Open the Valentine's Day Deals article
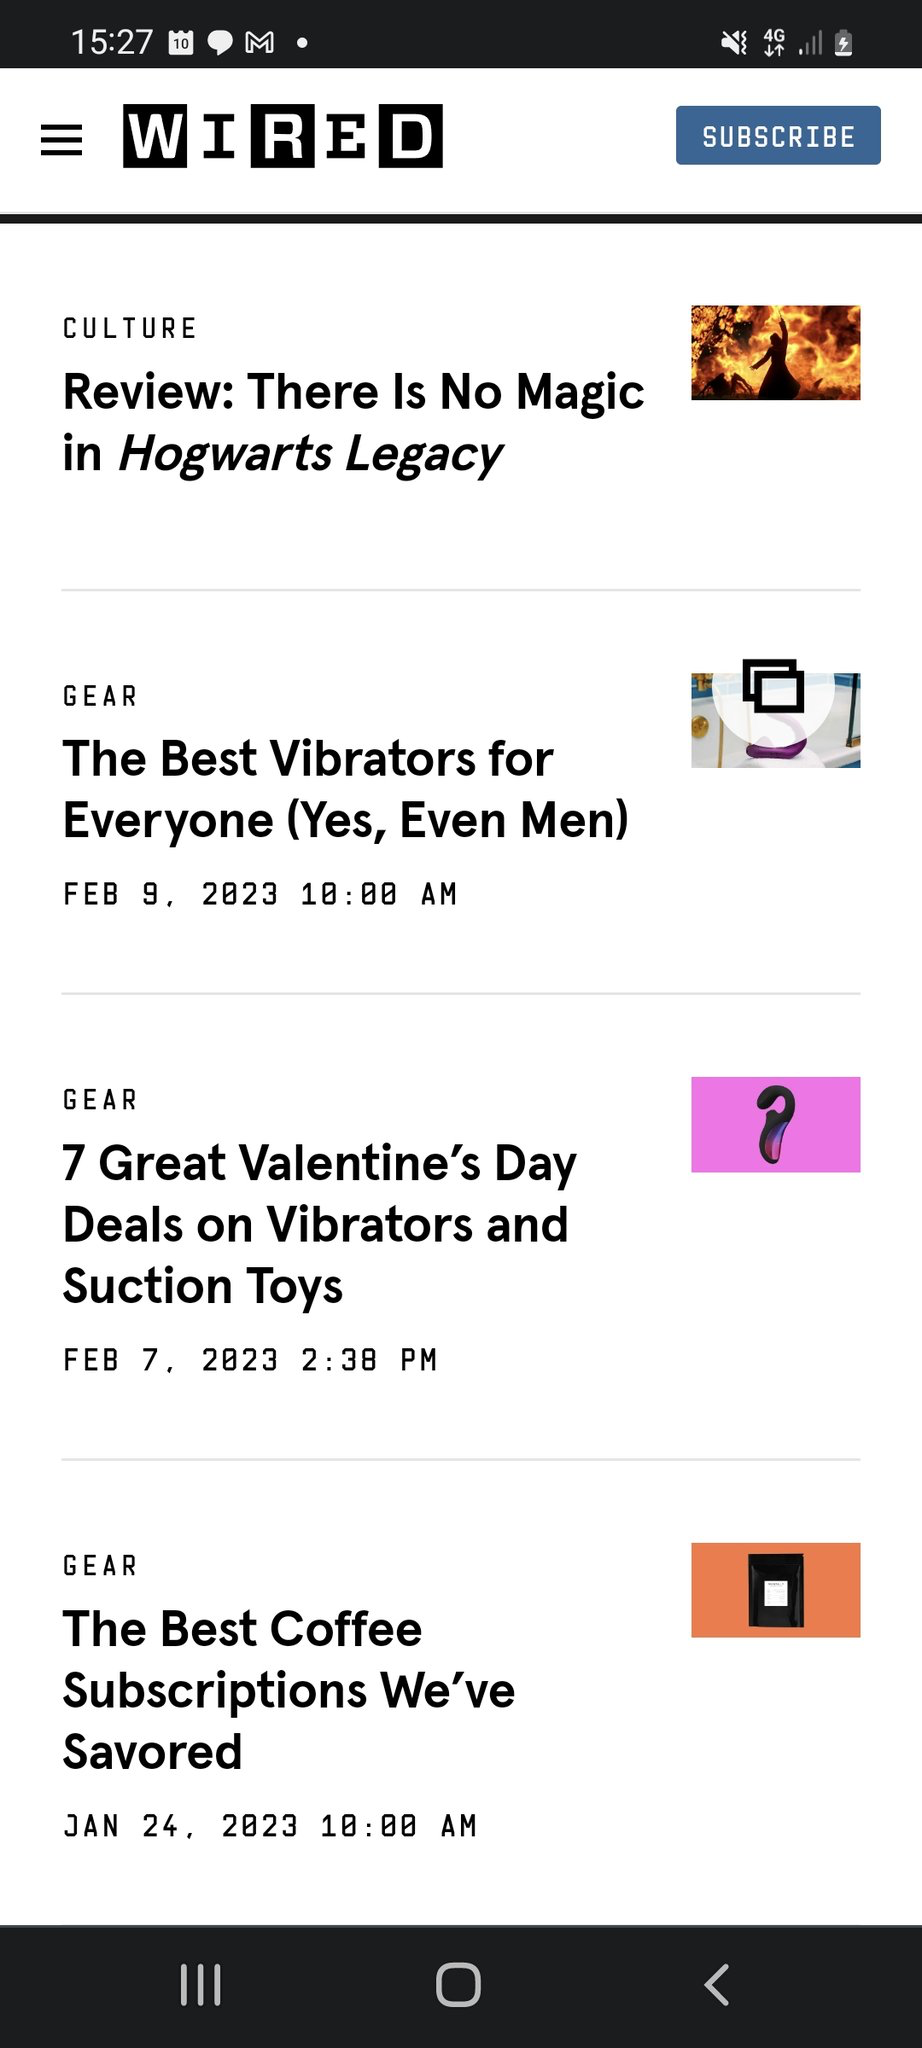 [319, 1224]
